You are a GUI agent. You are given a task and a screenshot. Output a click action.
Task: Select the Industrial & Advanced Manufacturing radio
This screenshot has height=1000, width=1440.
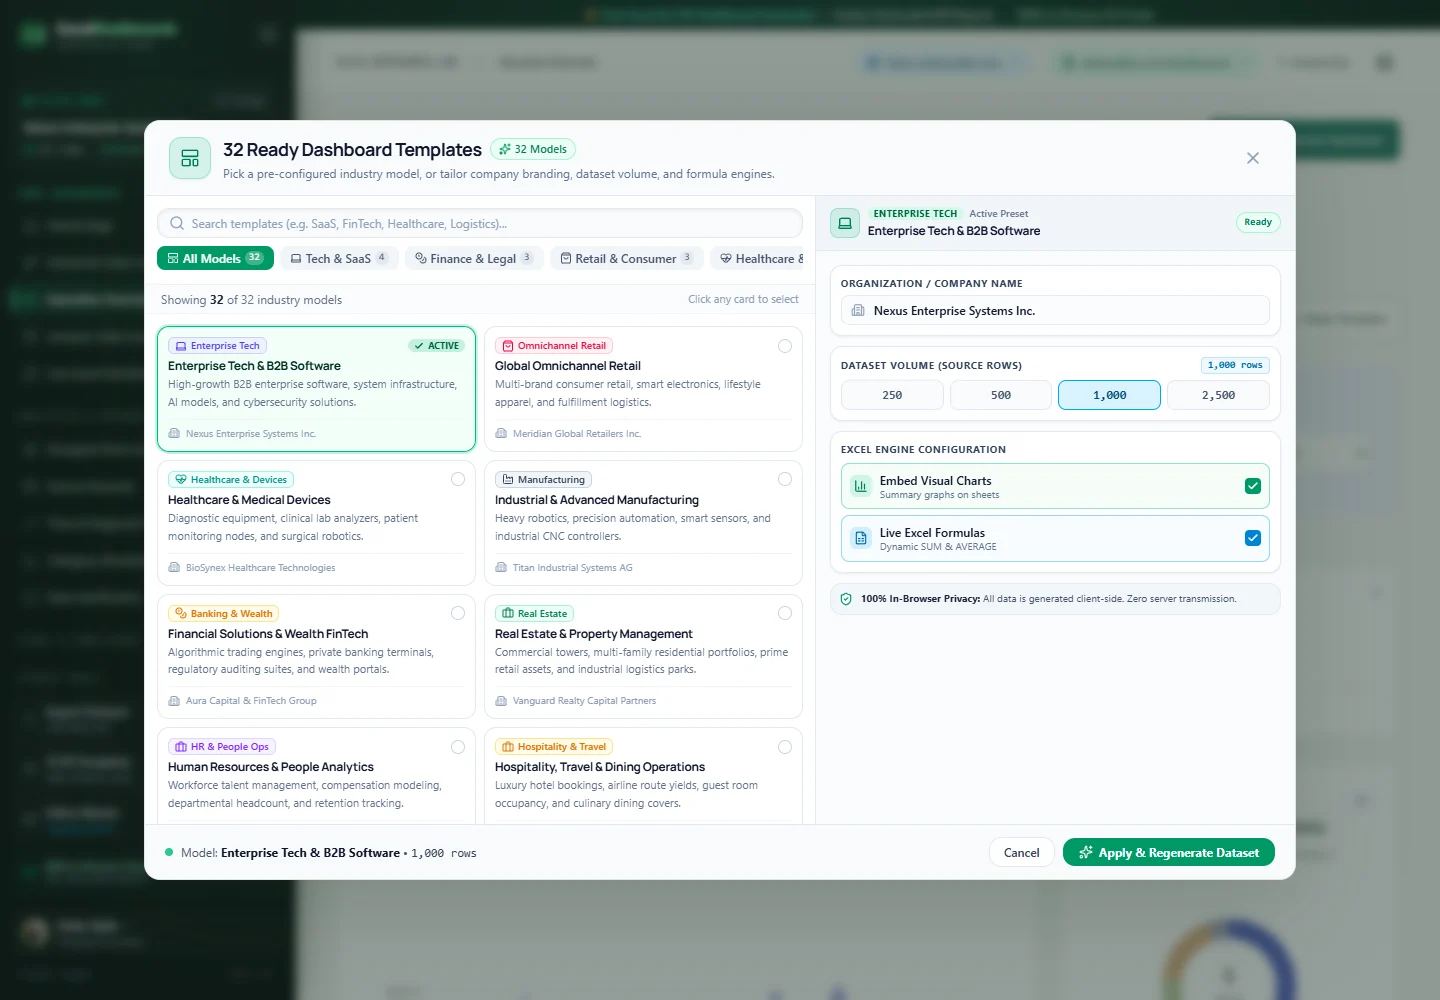pos(785,480)
